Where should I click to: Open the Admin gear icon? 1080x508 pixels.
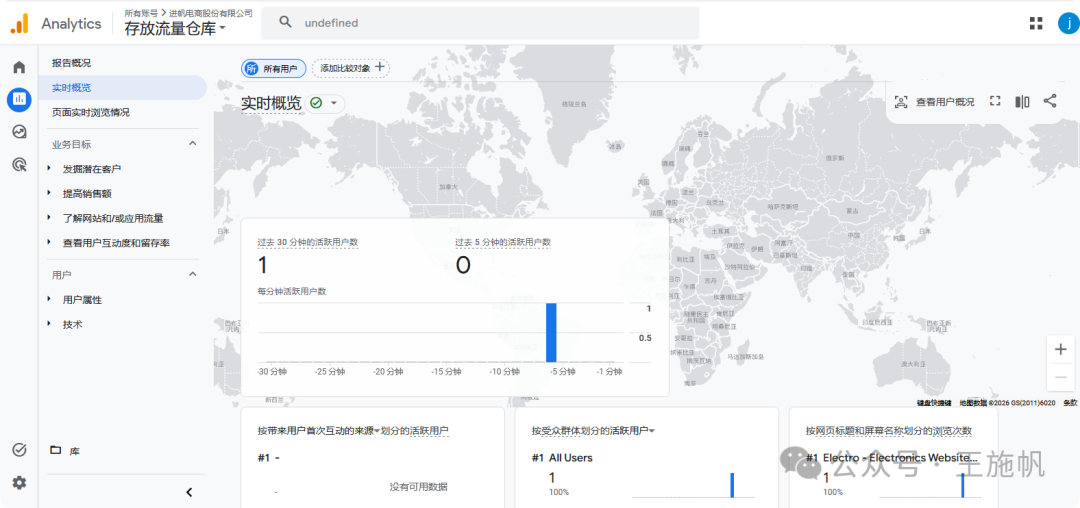(x=19, y=483)
